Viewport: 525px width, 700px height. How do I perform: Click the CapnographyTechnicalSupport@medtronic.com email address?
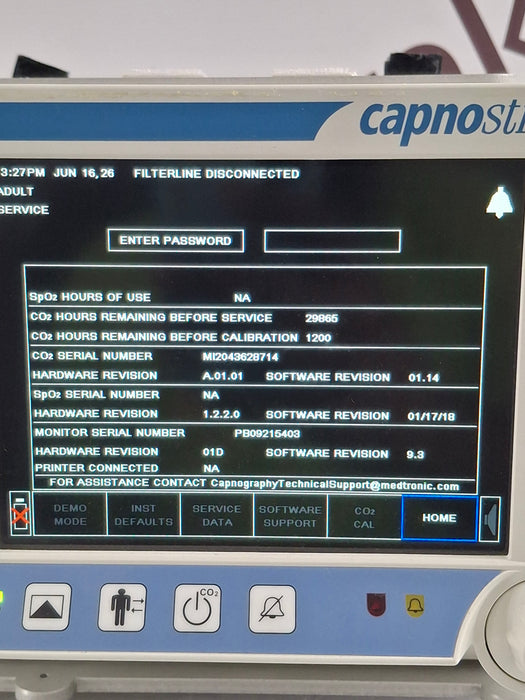click(335, 485)
